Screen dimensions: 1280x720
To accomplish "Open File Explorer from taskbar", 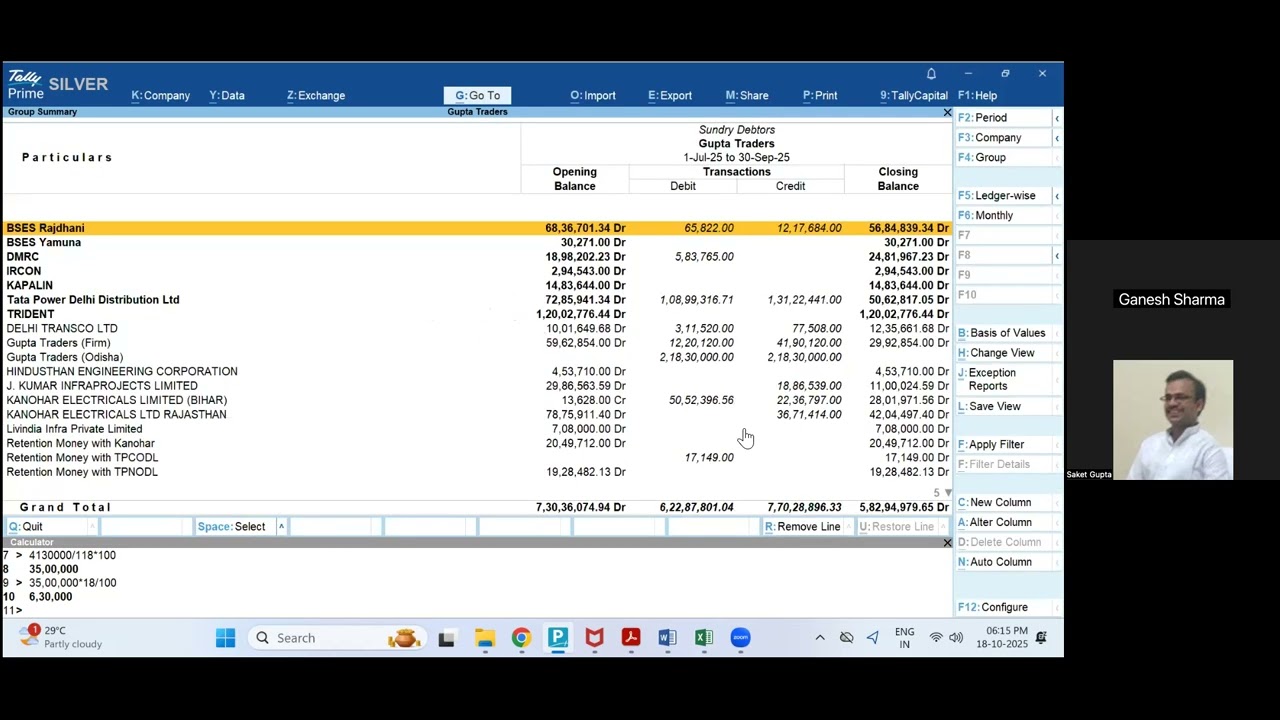I will click(x=484, y=638).
